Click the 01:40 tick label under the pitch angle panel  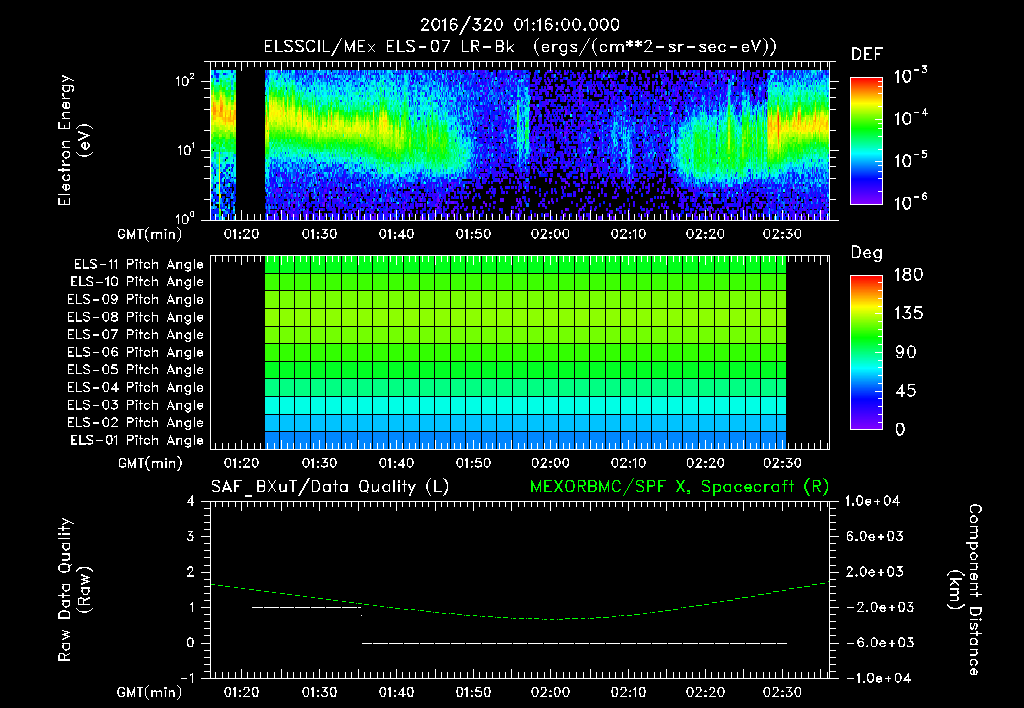[x=396, y=464]
